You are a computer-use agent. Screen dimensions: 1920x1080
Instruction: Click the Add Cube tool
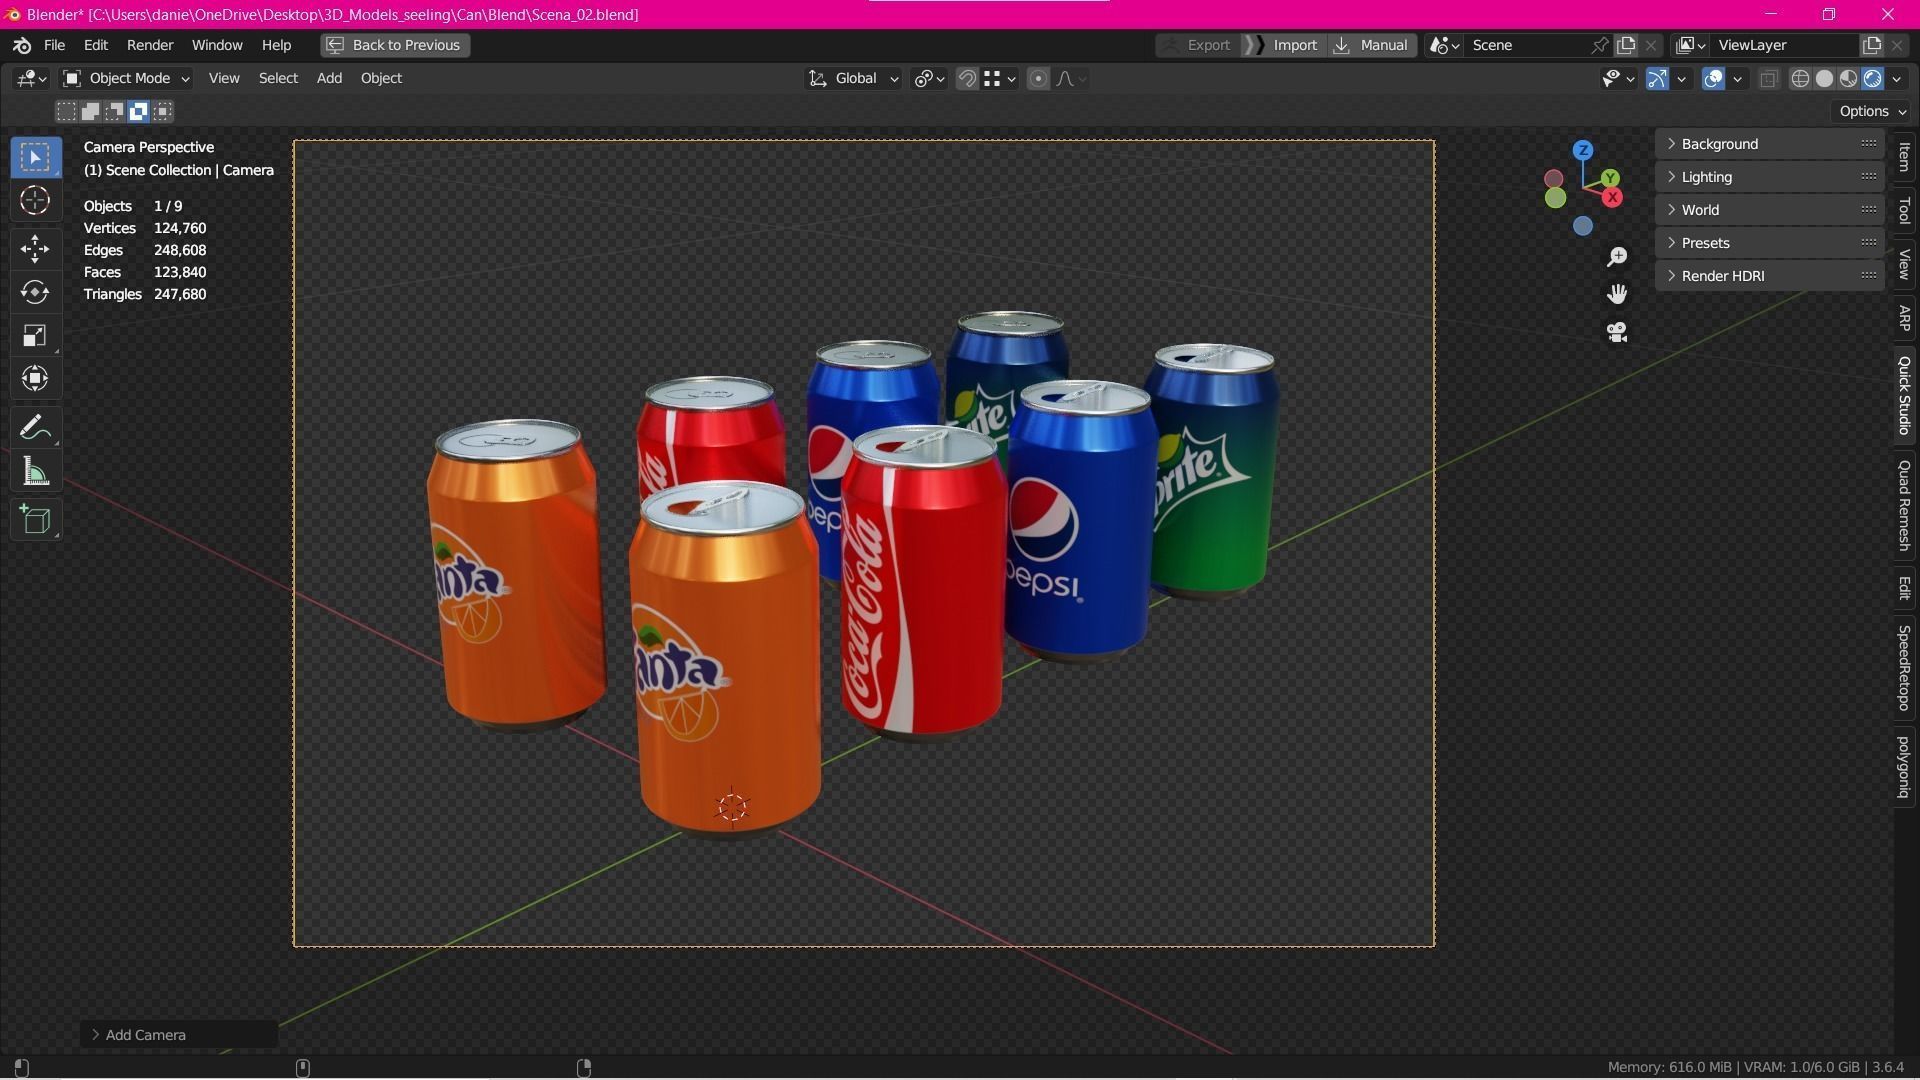tap(35, 520)
